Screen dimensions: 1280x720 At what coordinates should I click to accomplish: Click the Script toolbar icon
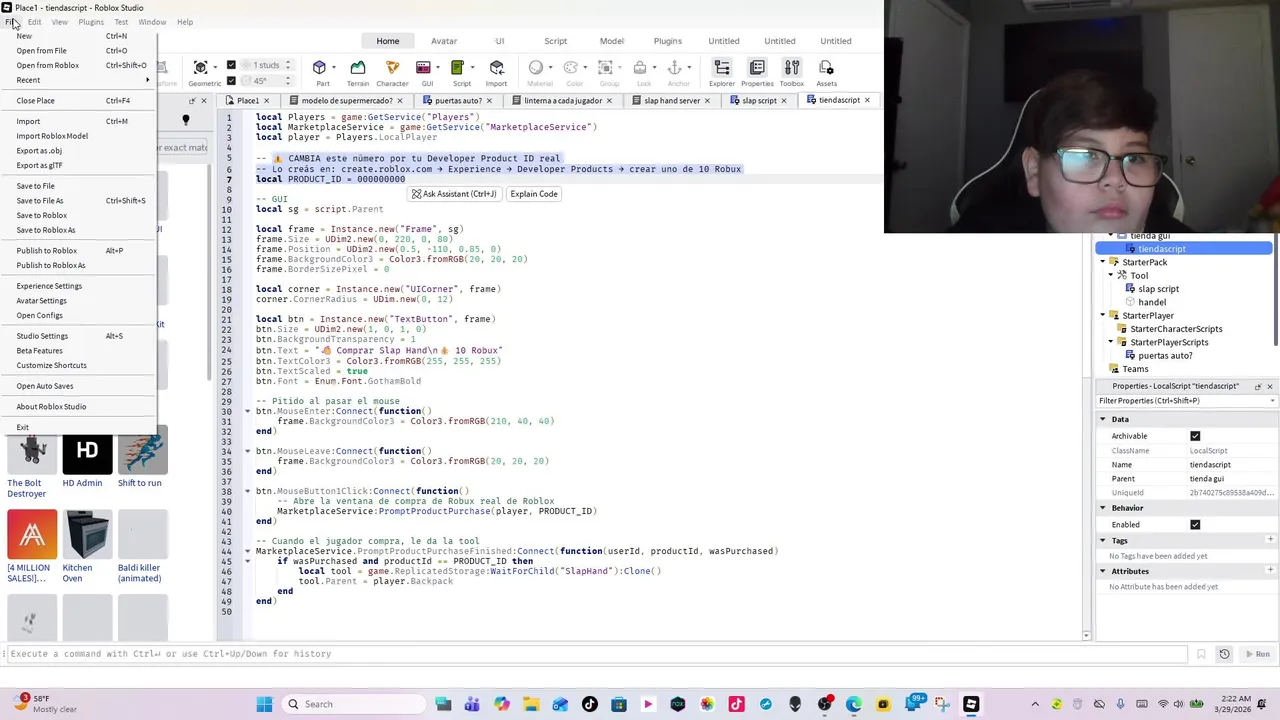[x=459, y=68]
